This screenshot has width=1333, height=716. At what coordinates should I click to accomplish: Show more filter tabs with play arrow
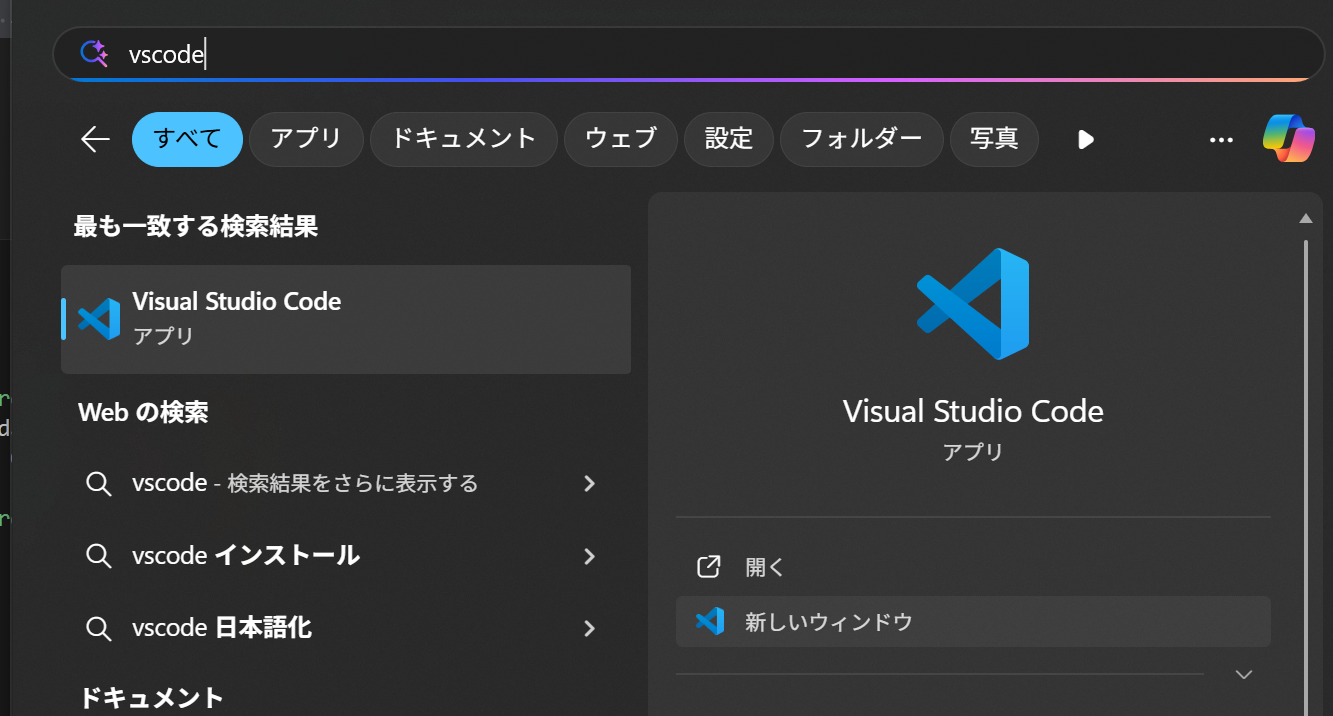tap(1086, 140)
